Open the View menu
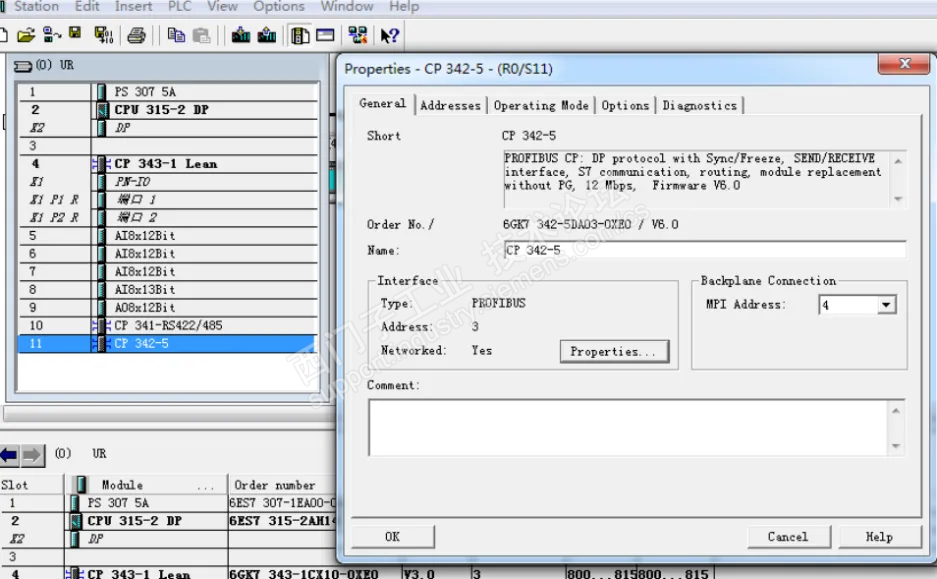 (222, 7)
